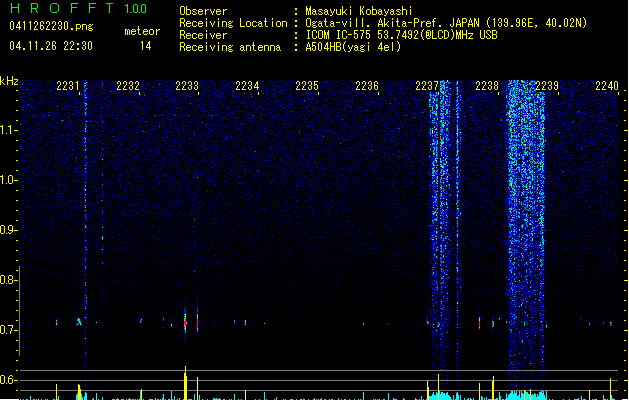The height and width of the screenshot is (400, 629).
Task: Click the tallest yellow level bar near 2233
Action: click(185, 383)
